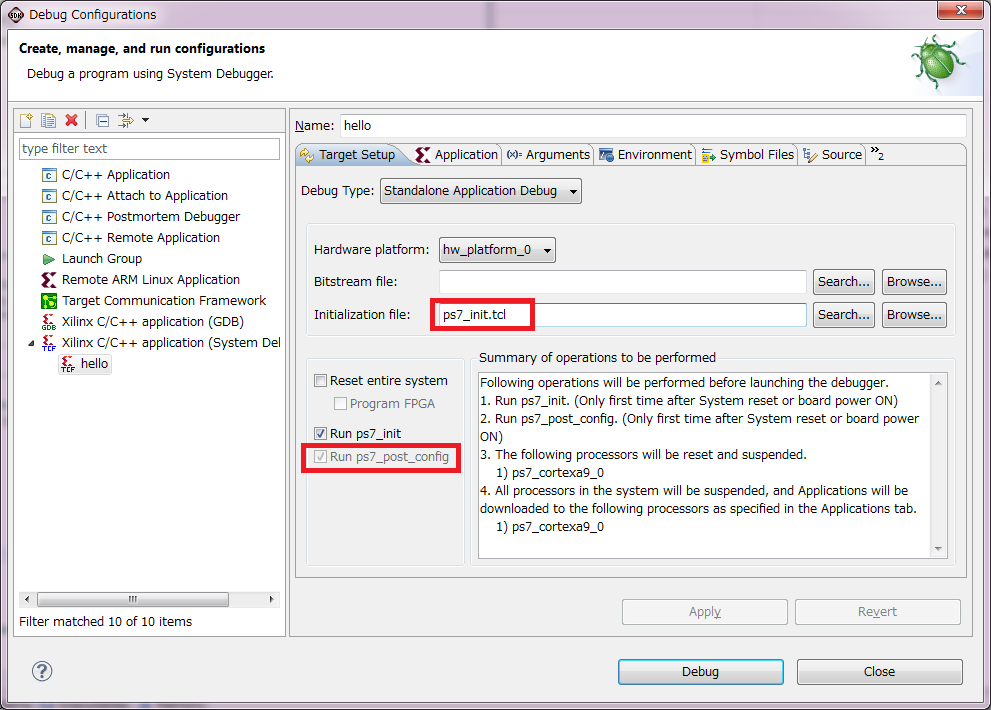This screenshot has height=710, width=991.
Task: Click Browse button for Initialization file
Action: 914,315
